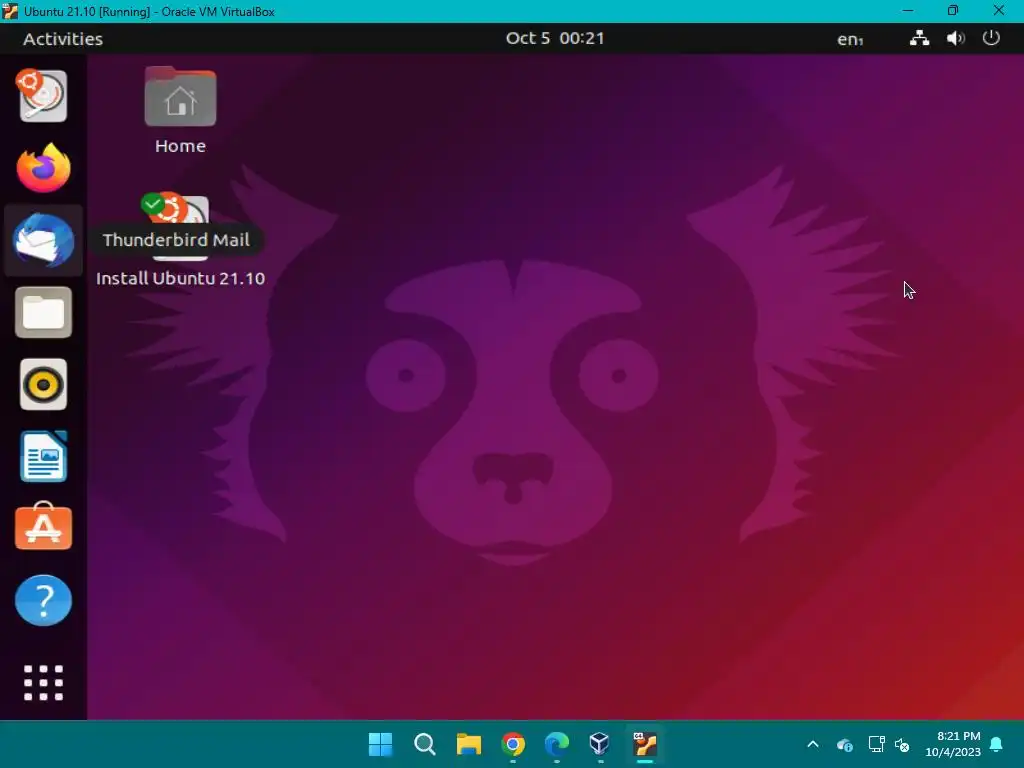Open the Home folder on desktop
The height and width of the screenshot is (768, 1024).
180,97
